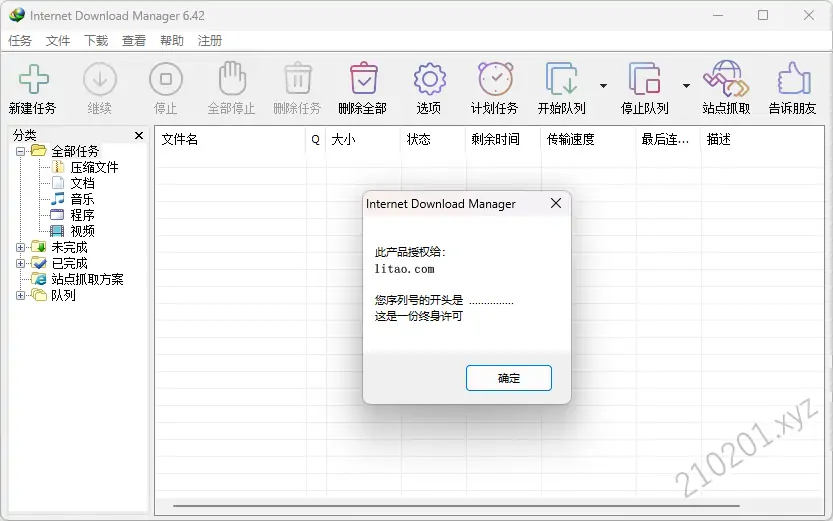Select 已完成 folder
The width and height of the screenshot is (833, 521).
(x=69, y=263)
